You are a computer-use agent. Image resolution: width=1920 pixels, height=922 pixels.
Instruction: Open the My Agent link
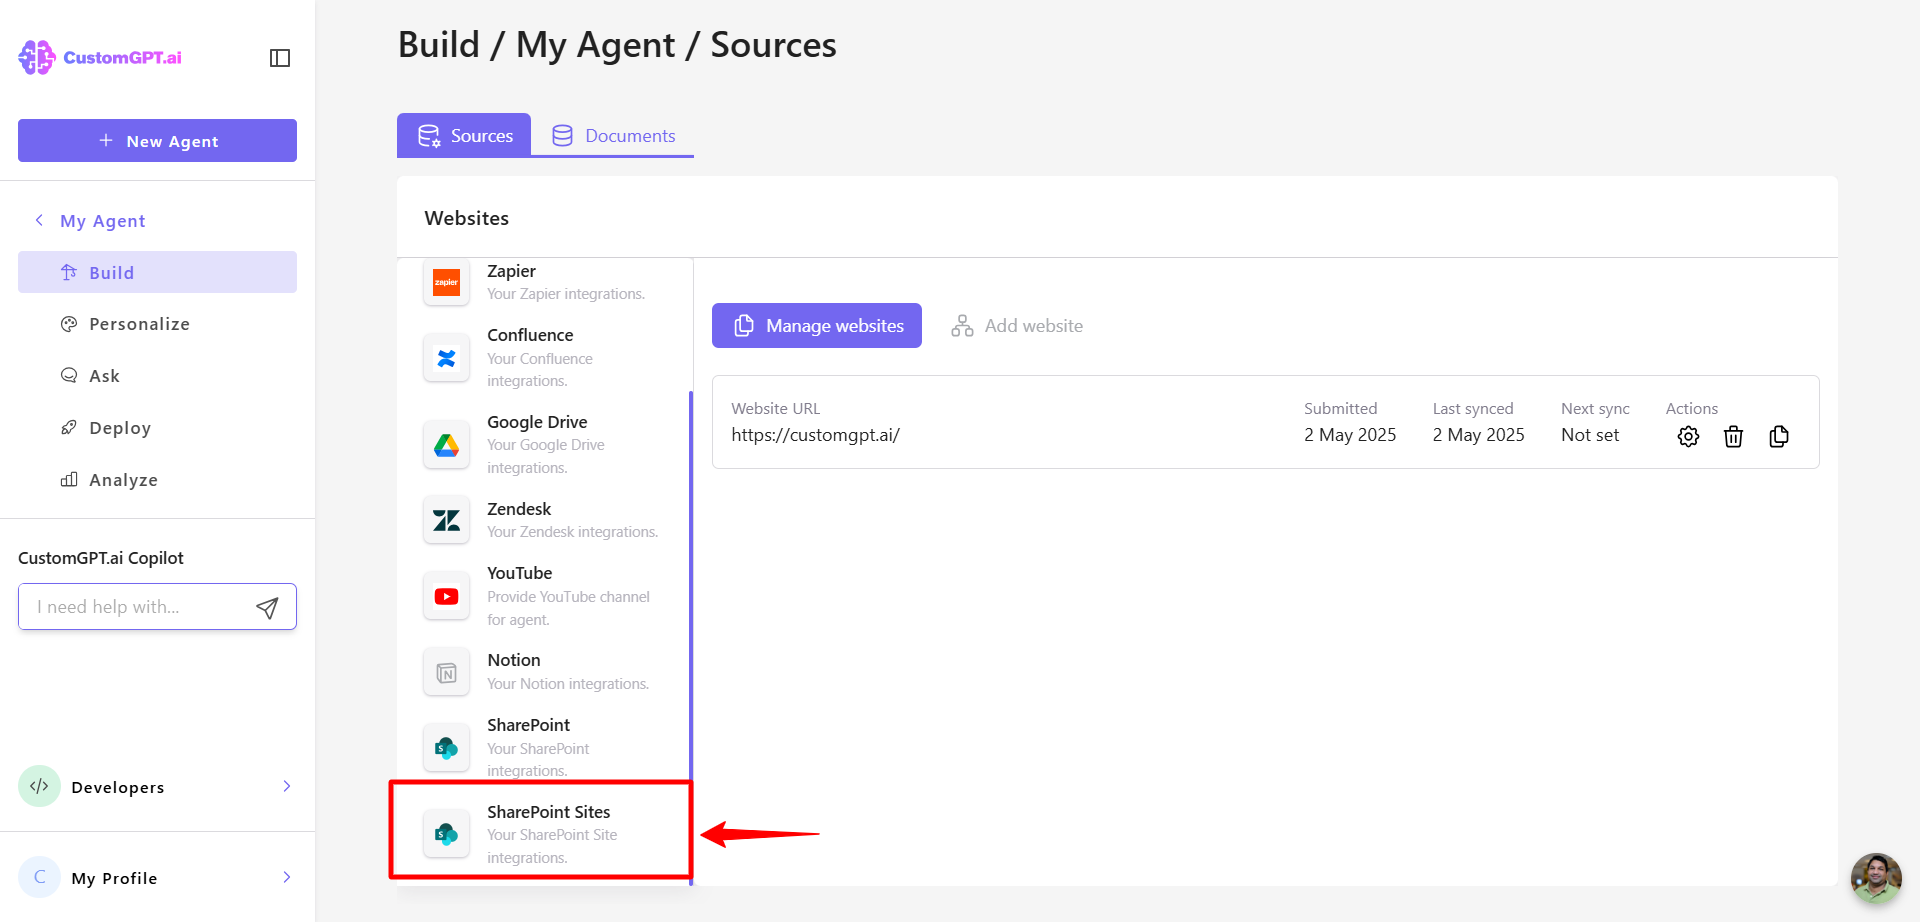tap(103, 221)
